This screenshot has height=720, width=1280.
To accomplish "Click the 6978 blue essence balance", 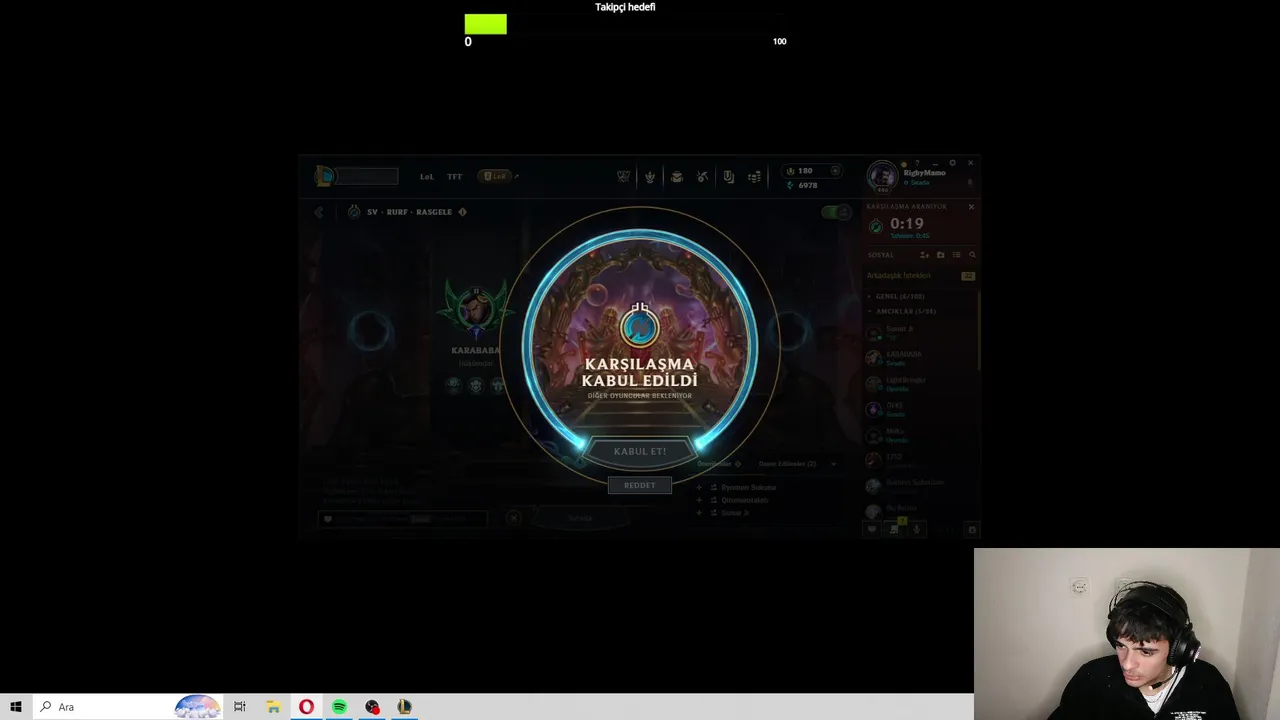I will [x=803, y=185].
